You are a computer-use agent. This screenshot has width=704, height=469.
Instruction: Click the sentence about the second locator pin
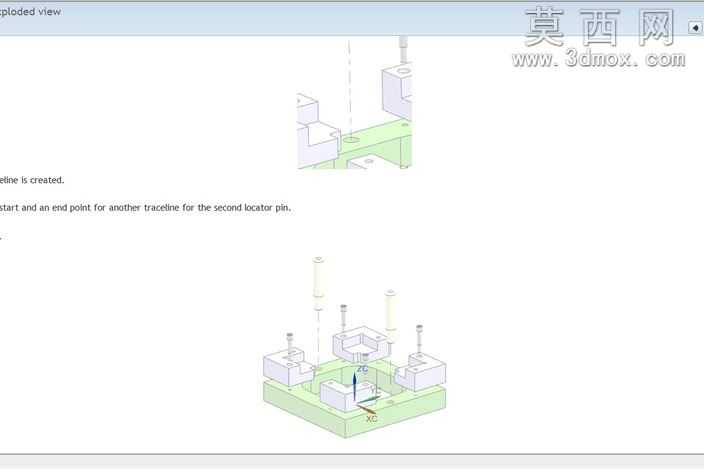[145, 207]
